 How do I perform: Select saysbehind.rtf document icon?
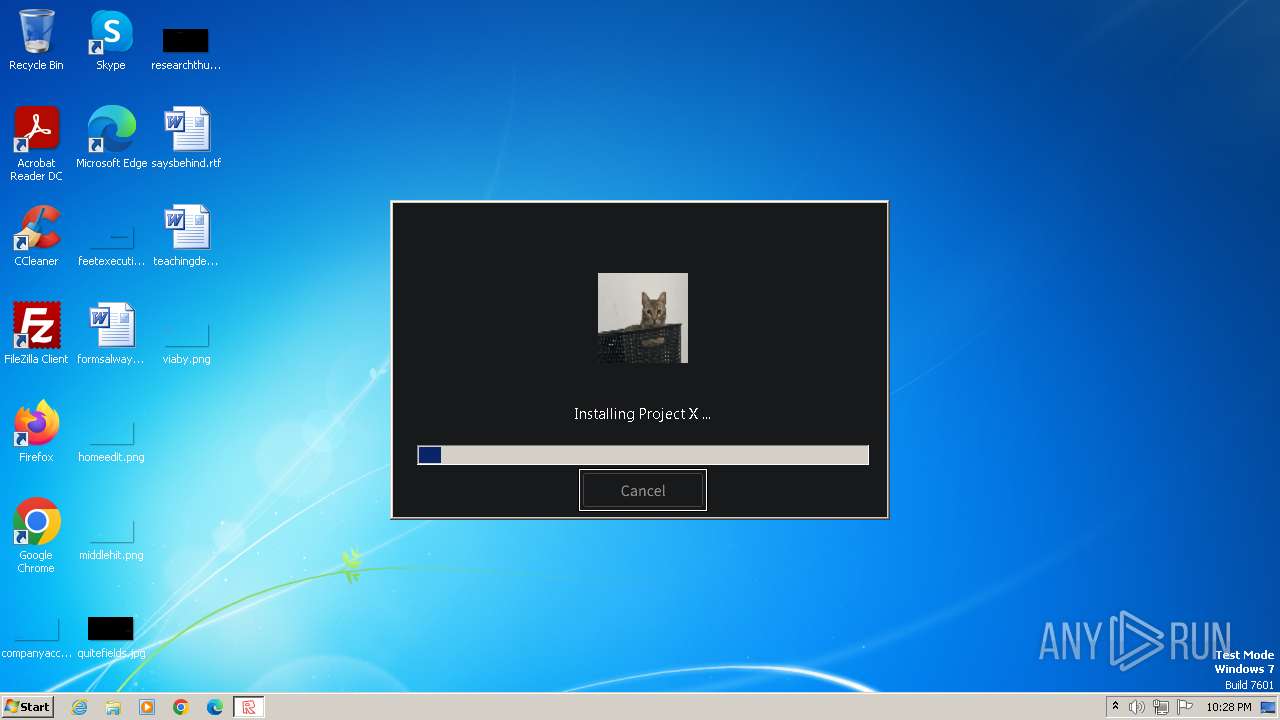(186, 138)
